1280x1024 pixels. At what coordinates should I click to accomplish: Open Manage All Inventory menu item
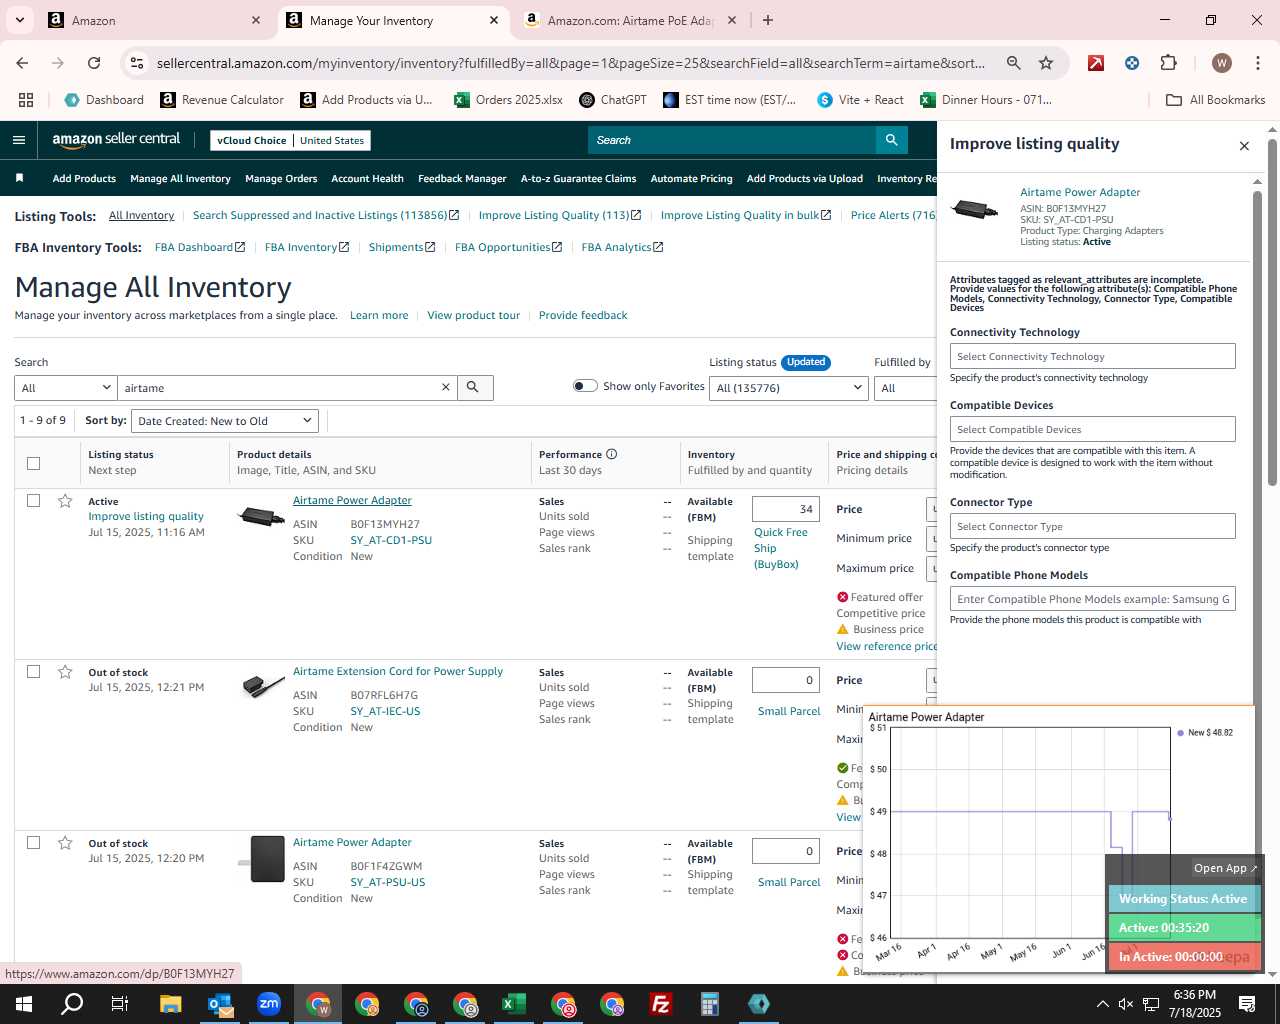tap(180, 179)
